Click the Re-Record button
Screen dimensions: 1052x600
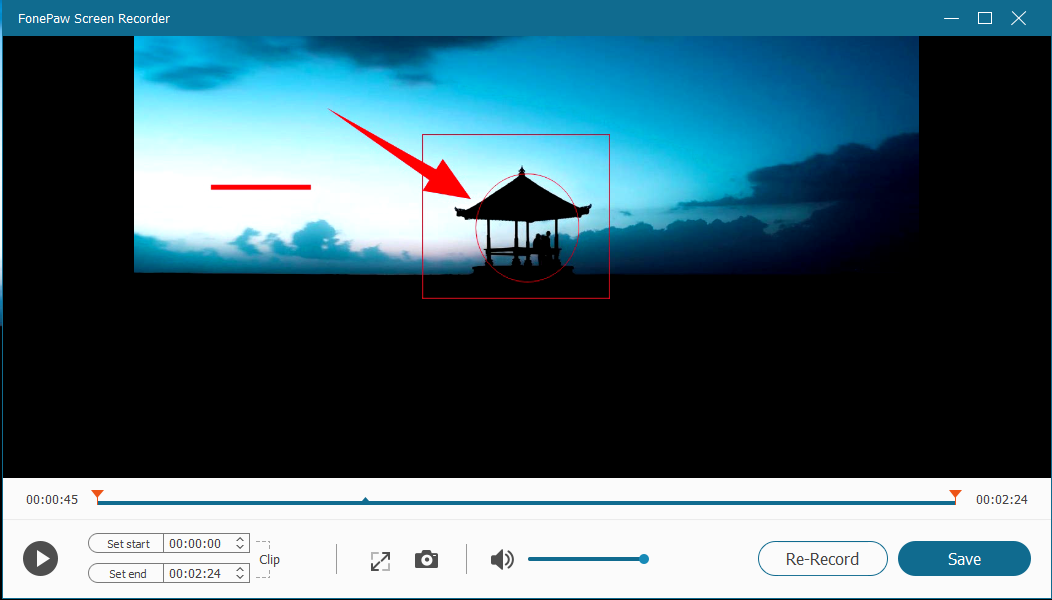click(x=822, y=559)
